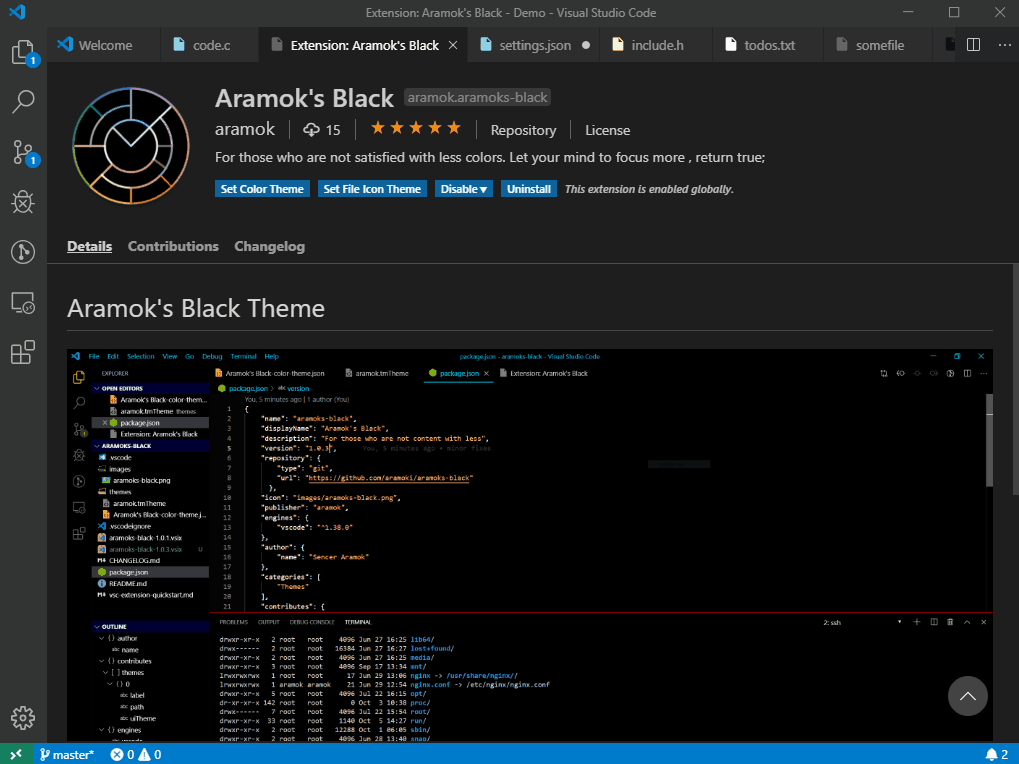The image size is (1019, 764).
Task: Select the Details section tab
Action: tap(90, 246)
